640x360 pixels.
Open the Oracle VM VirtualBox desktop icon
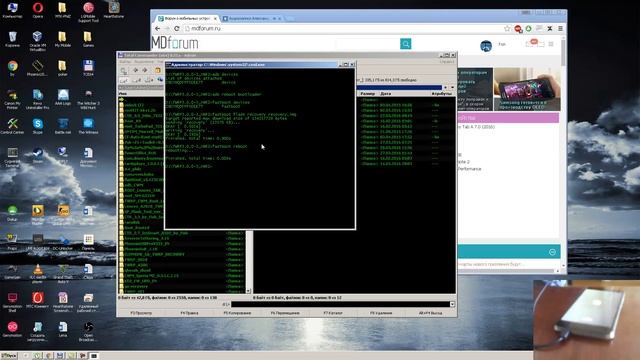pyautogui.click(x=38, y=41)
